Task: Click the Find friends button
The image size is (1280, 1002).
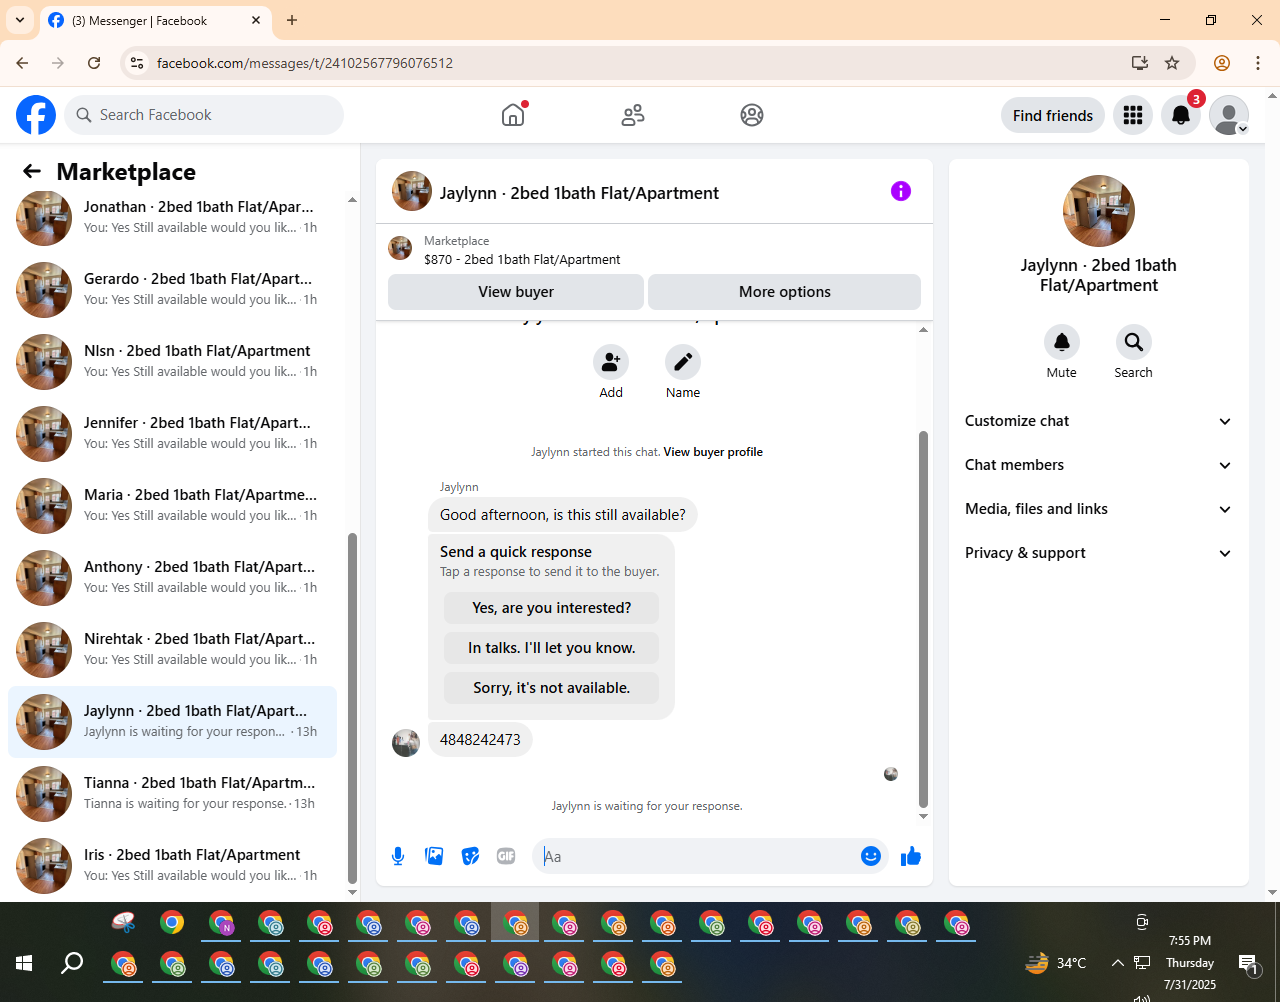Action: [x=1053, y=115]
